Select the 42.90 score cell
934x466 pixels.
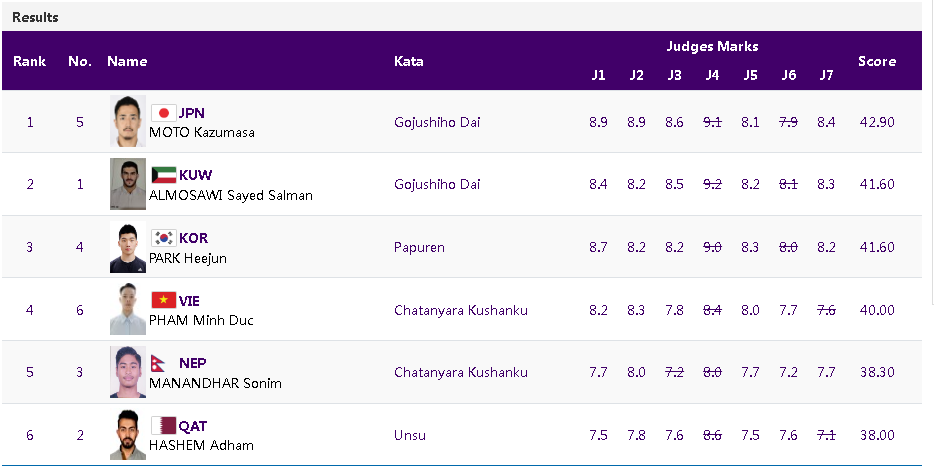[876, 122]
